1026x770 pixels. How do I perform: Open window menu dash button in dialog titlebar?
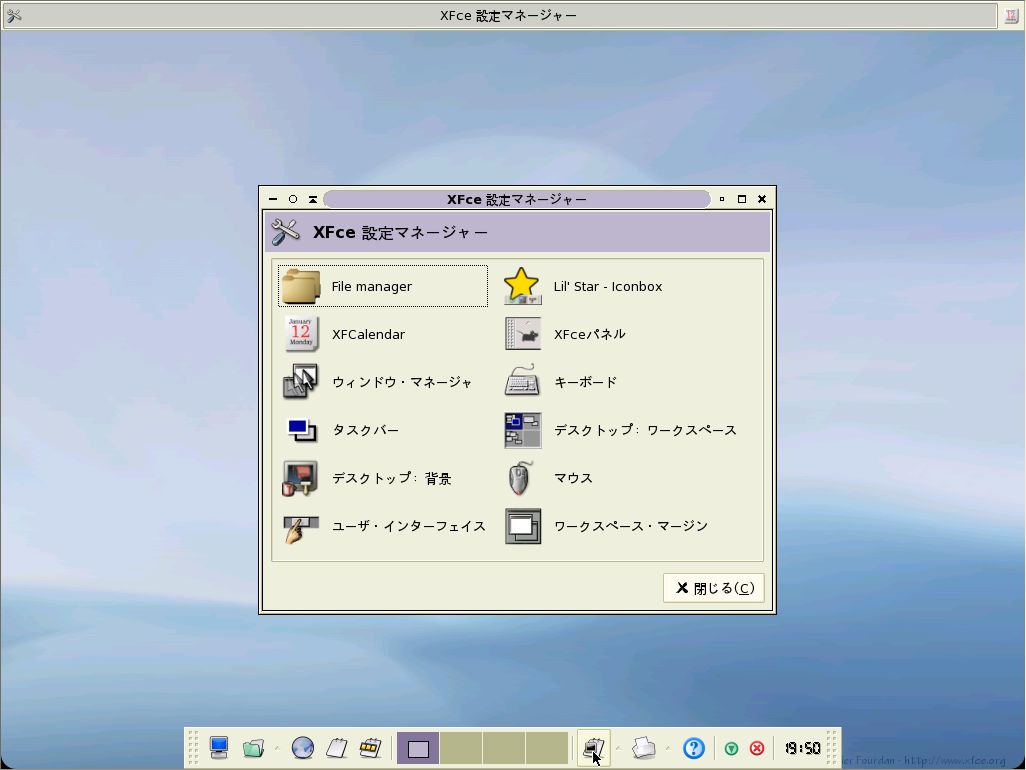coord(273,199)
